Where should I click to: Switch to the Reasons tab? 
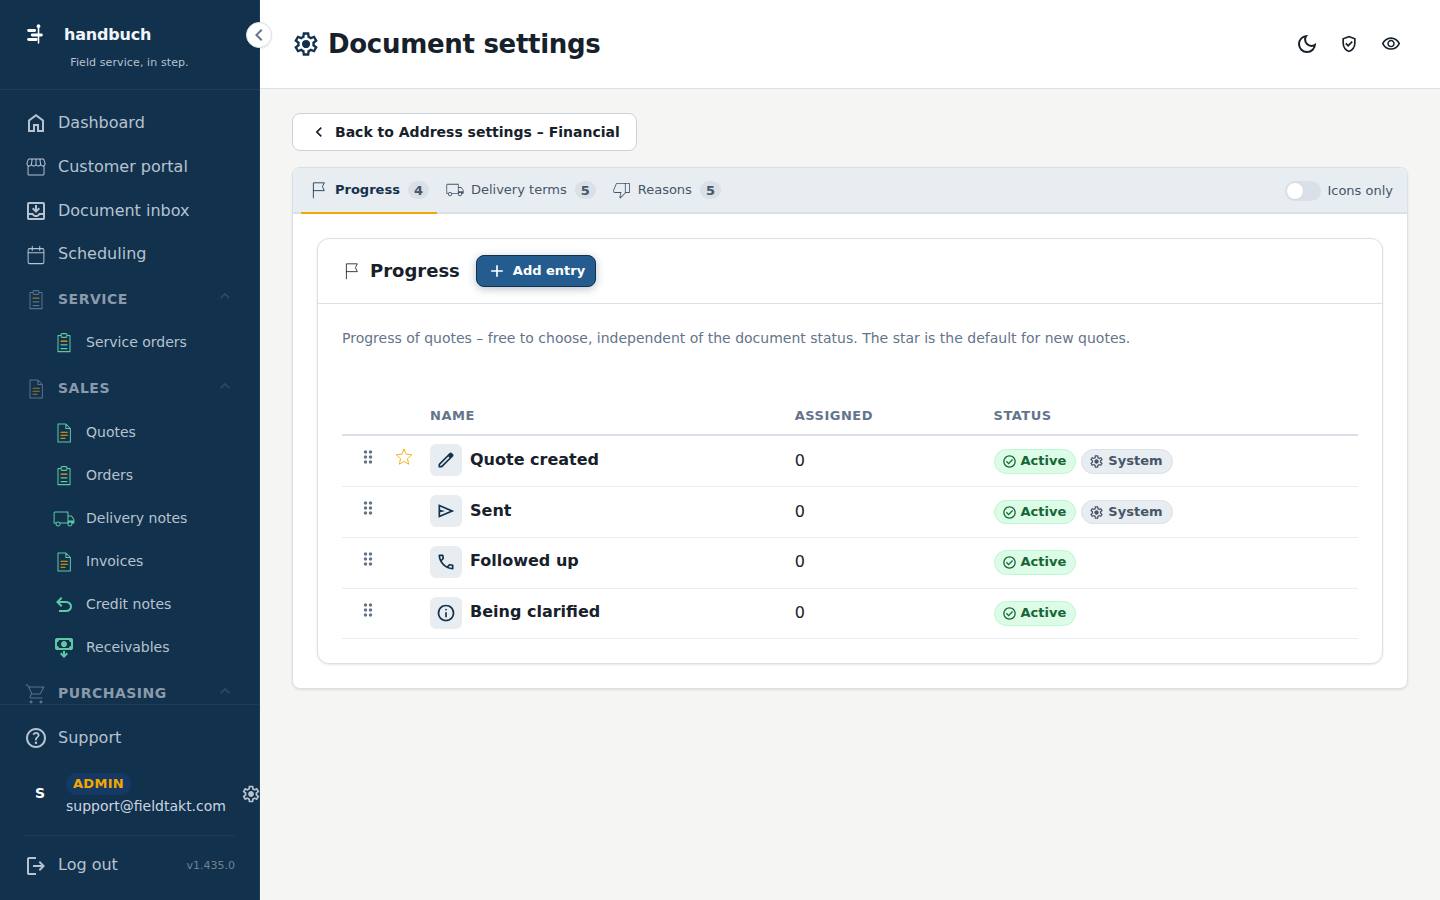click(x=665, y=190)
